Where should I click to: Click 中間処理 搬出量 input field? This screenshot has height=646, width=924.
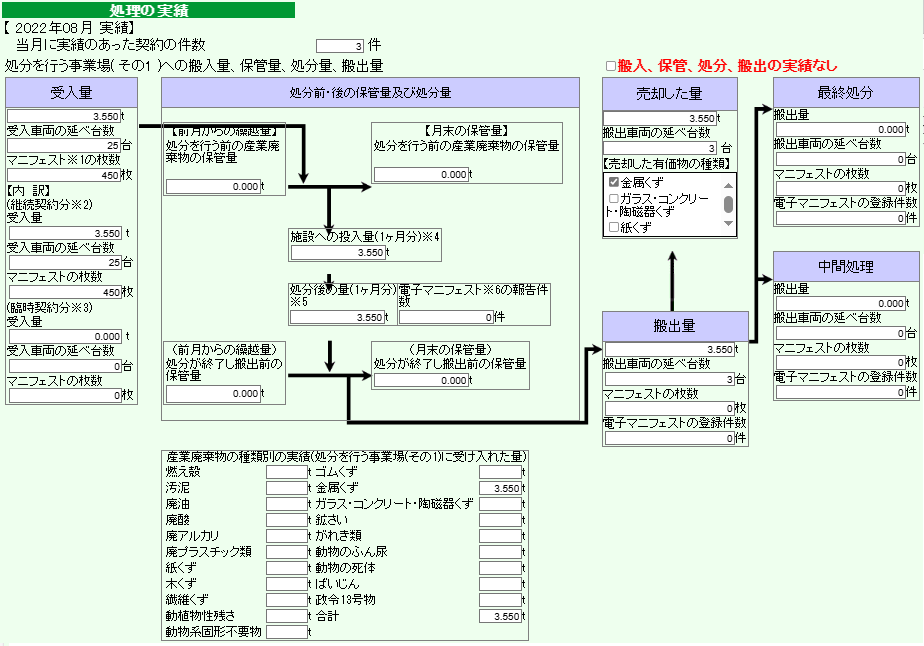(x=841, y=304)
